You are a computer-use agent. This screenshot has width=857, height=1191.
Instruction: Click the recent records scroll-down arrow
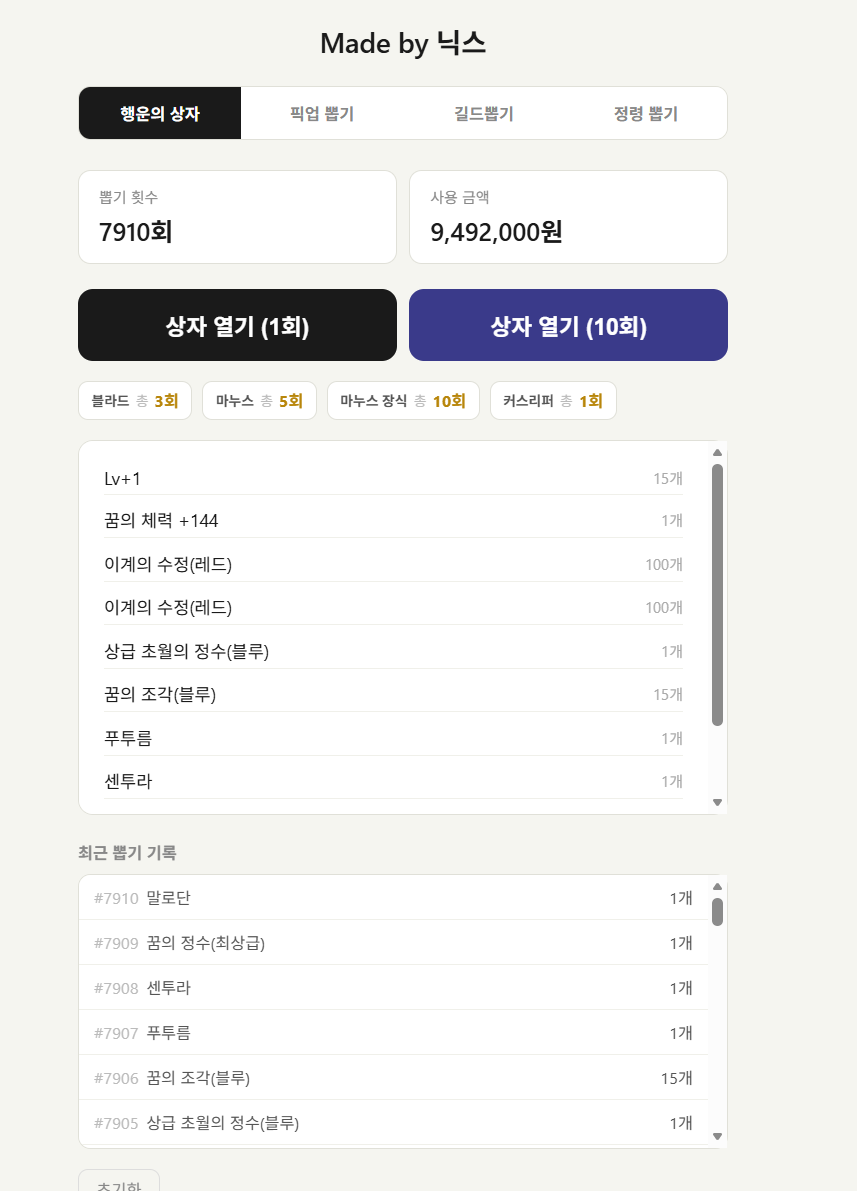(x=717, y=1136)
